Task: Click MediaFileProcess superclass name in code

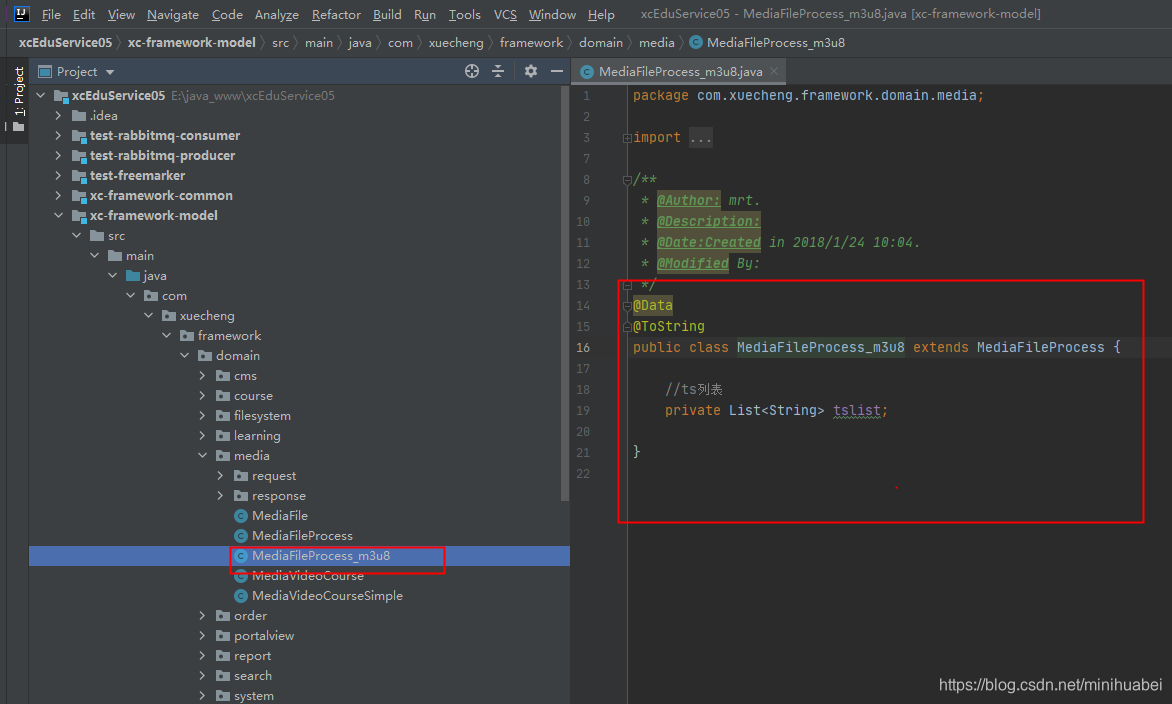Action: pyautogui.click(x=1040, y=347)
